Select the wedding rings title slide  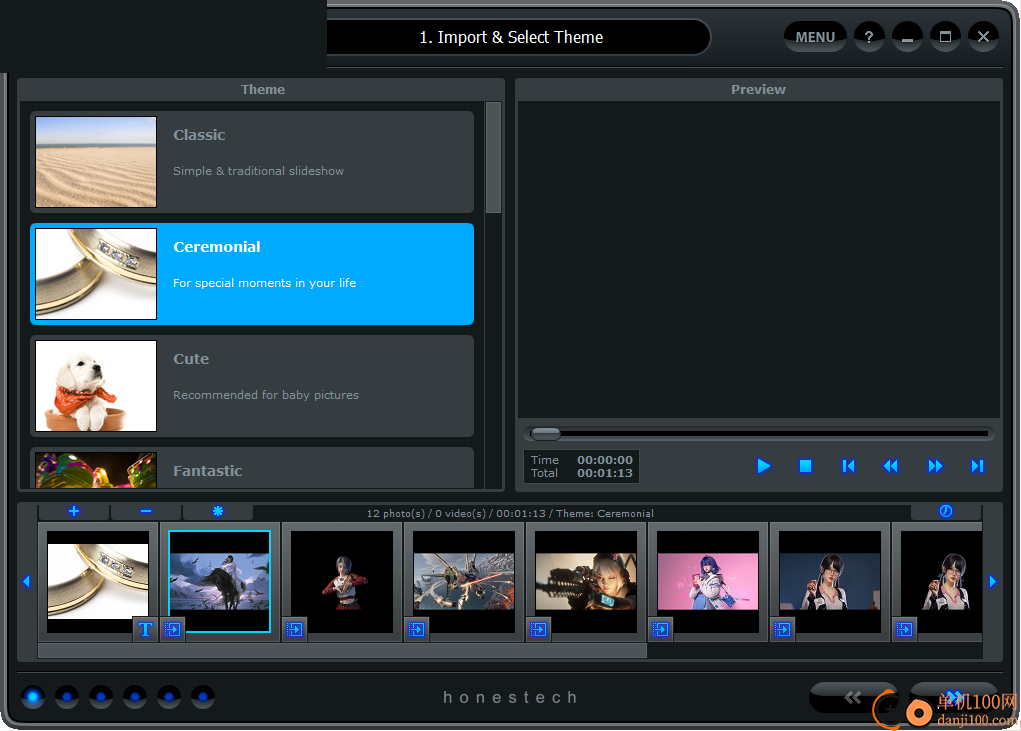98,581
